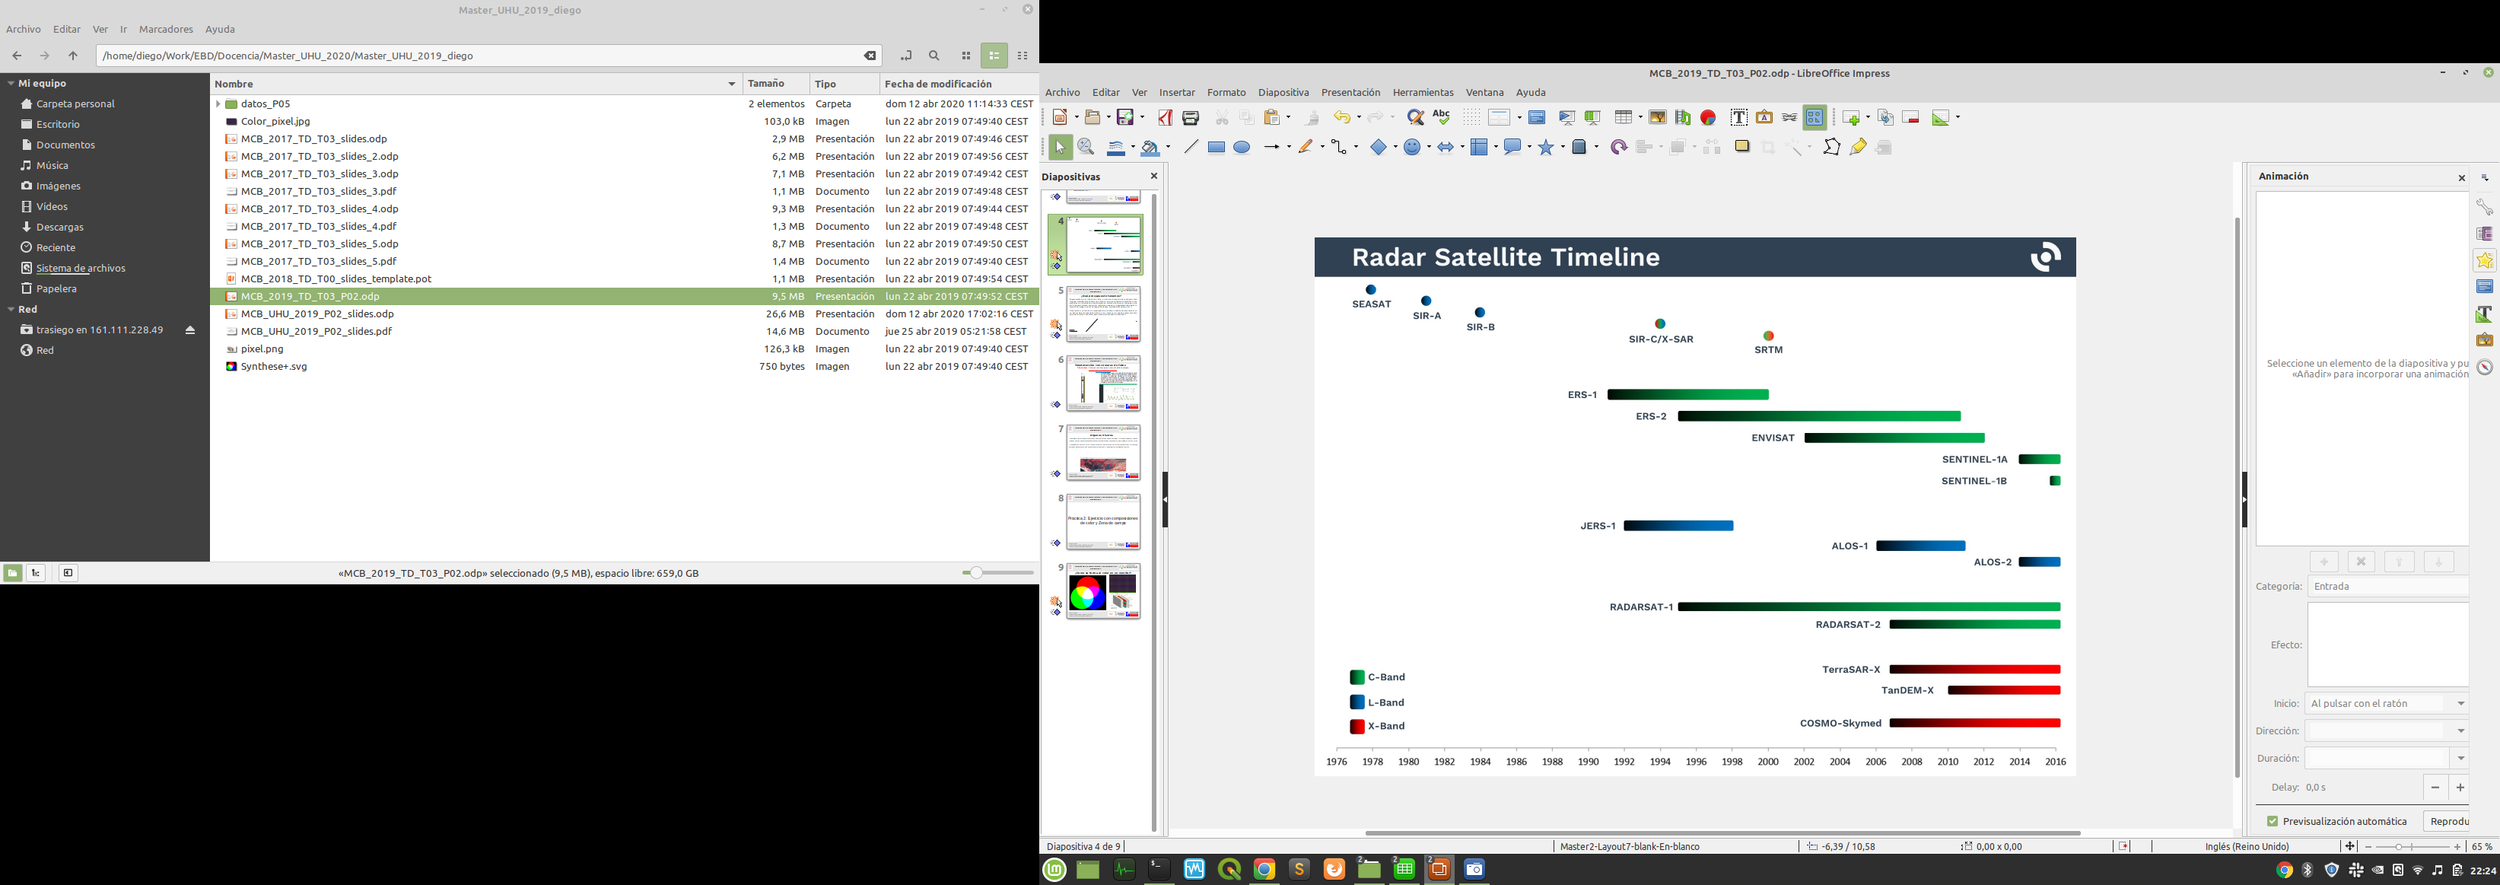Run the spelling check (Abc) icon
The image size is (2500, 885).
pyautogui.click(x=1441, y=118)
